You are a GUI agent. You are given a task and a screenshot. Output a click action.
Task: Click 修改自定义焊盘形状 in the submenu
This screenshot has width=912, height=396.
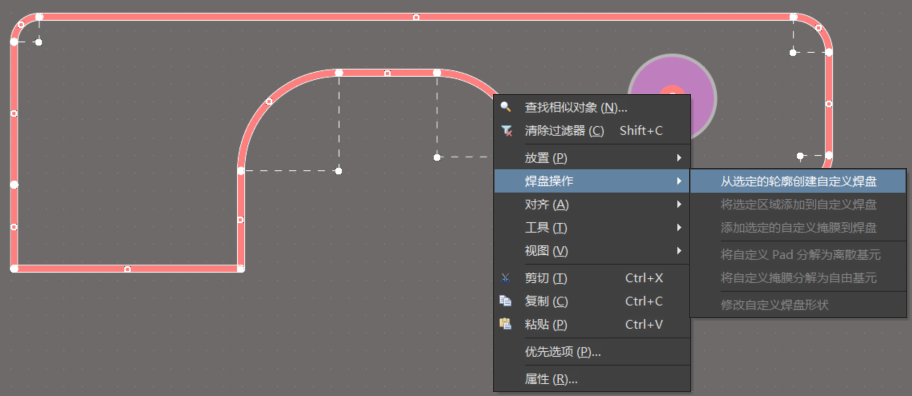pos(774,305)
